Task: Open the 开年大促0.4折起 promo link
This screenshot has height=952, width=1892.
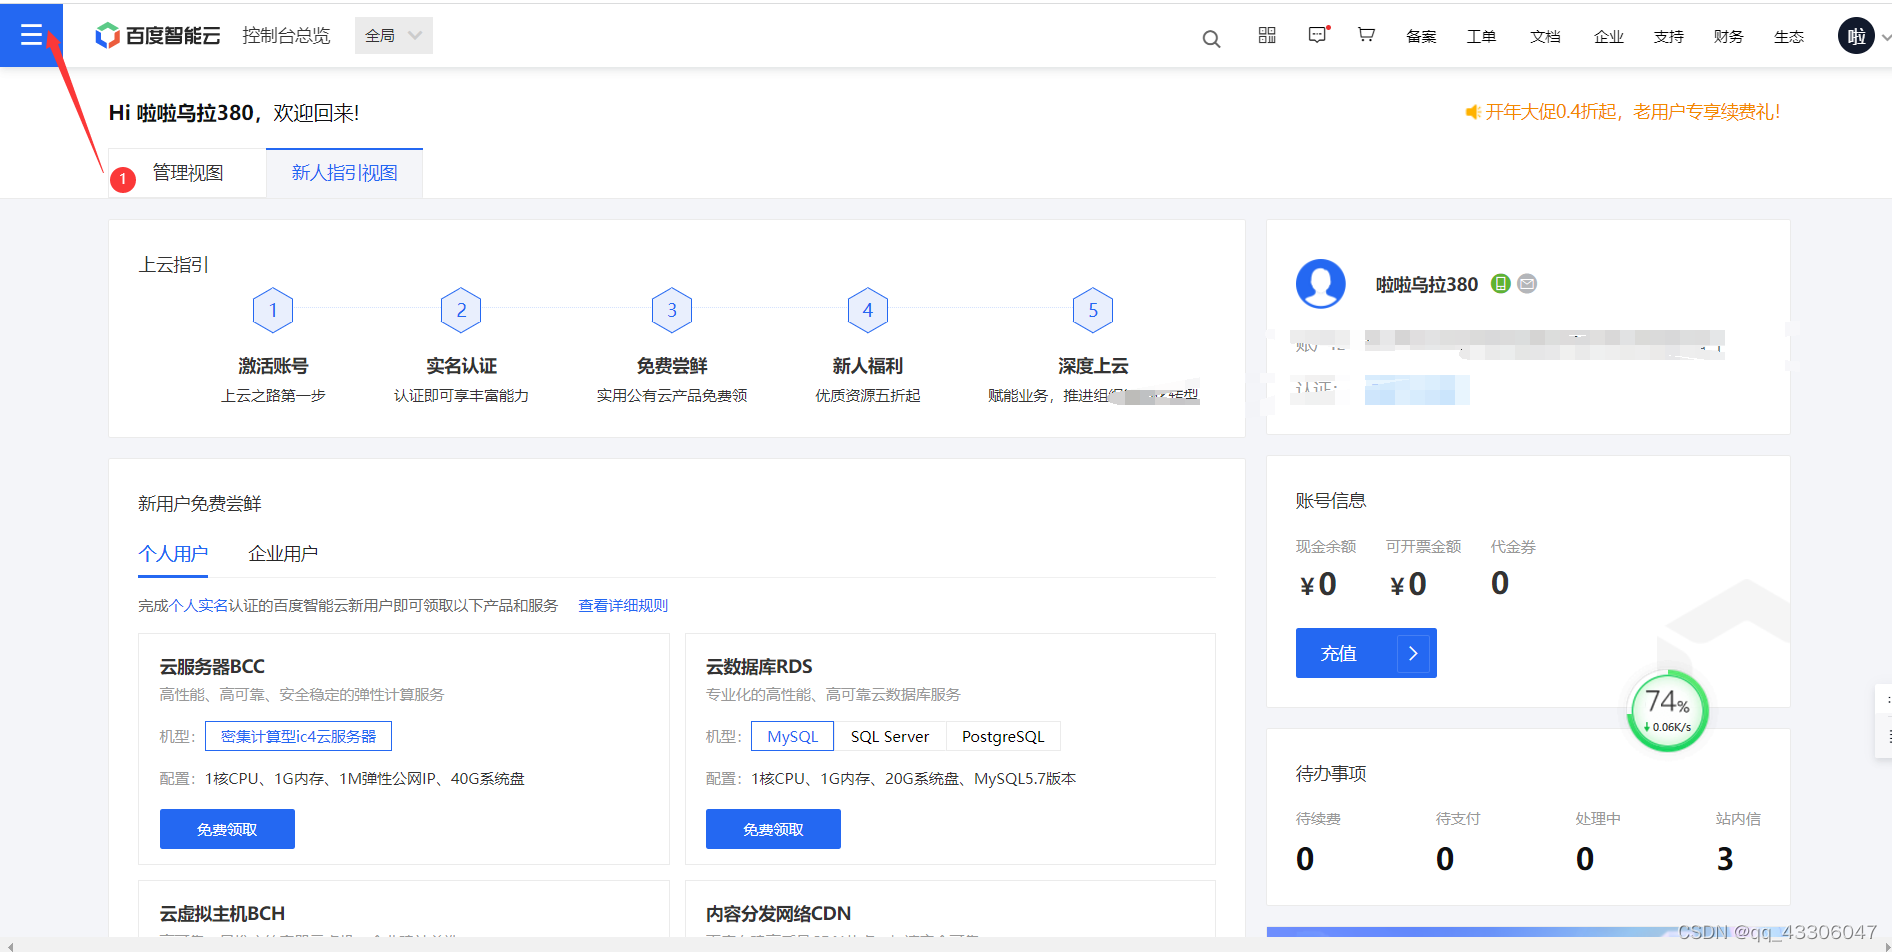Action: (x=1632, y=112)
